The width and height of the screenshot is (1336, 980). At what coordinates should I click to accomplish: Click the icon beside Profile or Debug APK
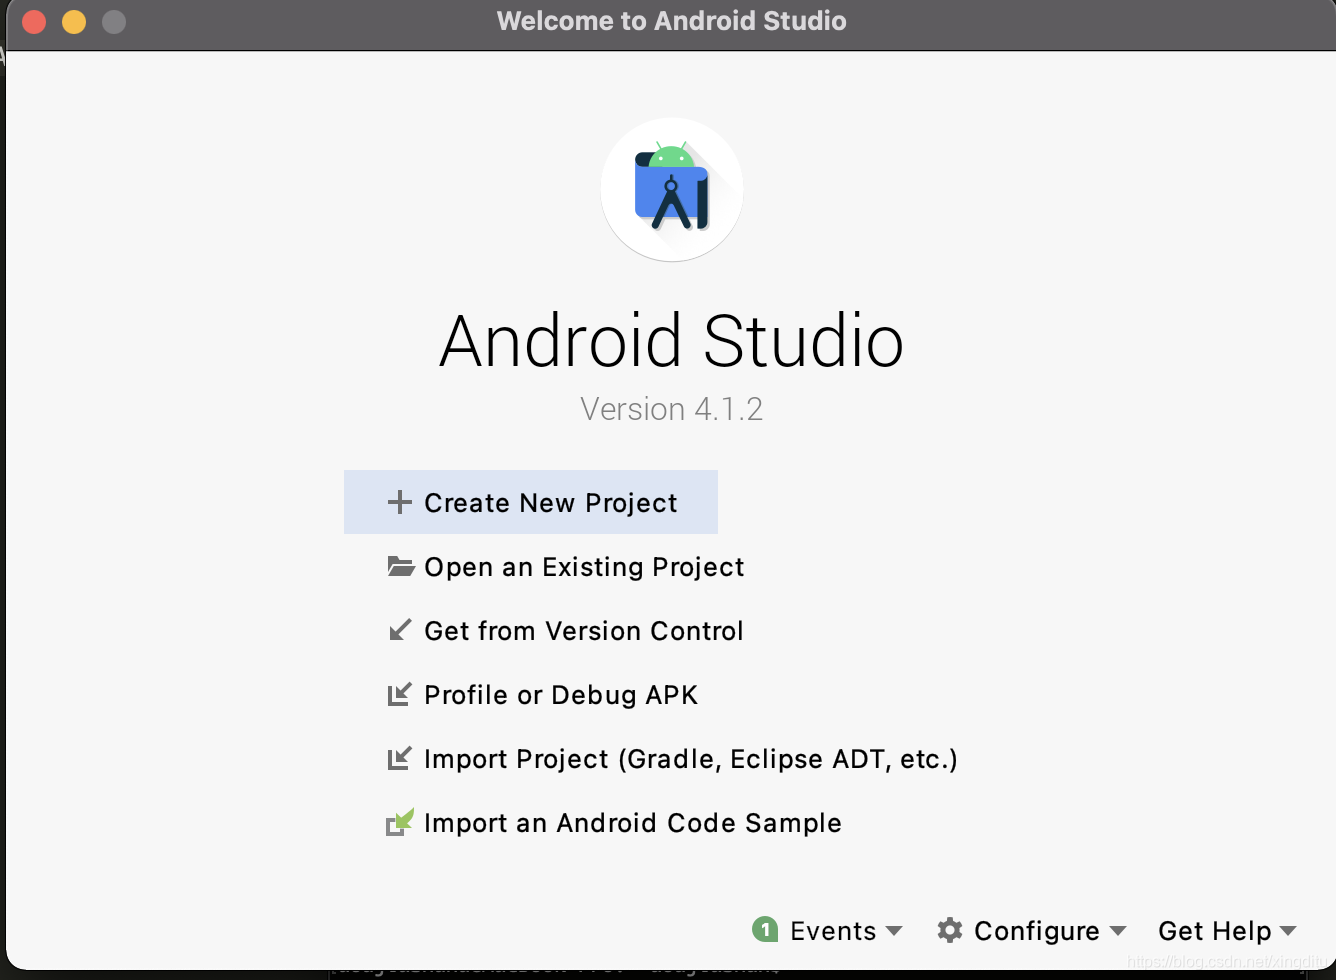click(x=399, y=694)
